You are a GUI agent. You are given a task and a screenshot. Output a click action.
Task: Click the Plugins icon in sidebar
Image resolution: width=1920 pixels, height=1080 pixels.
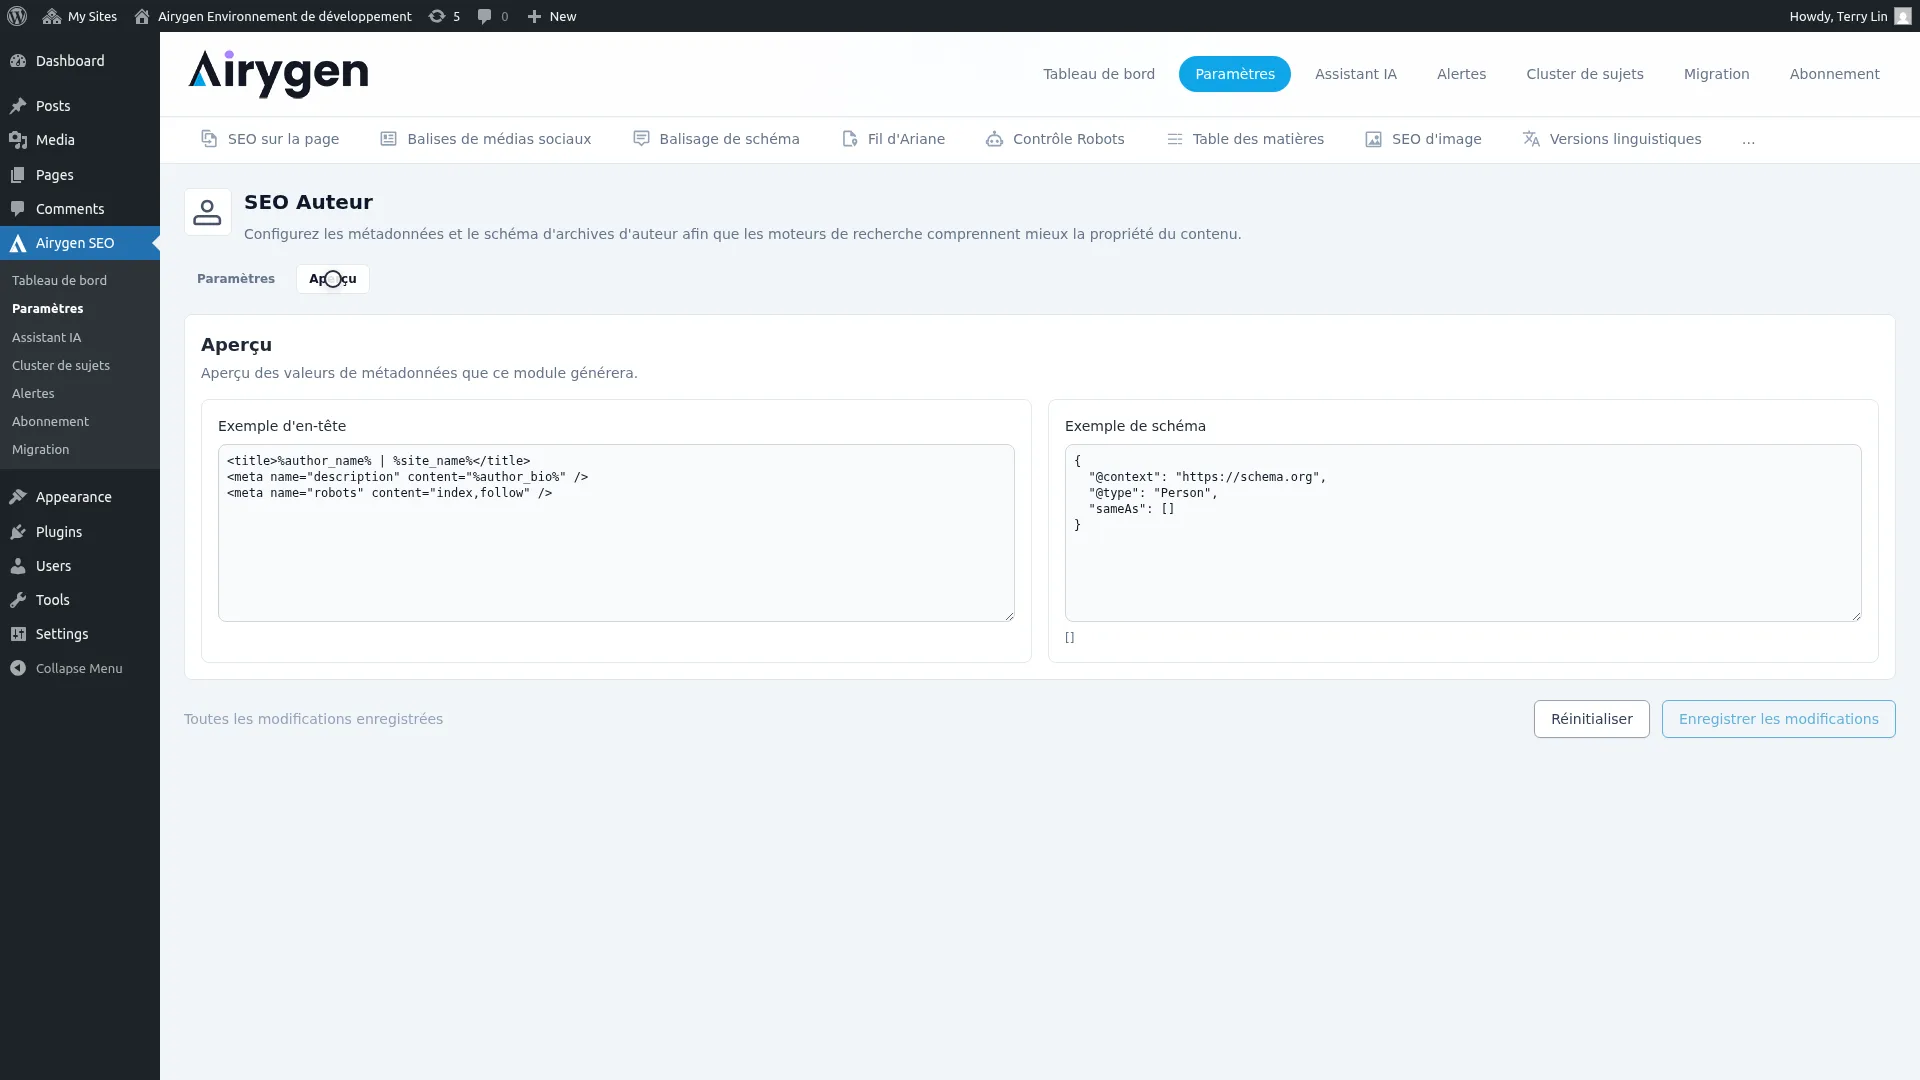18,532
